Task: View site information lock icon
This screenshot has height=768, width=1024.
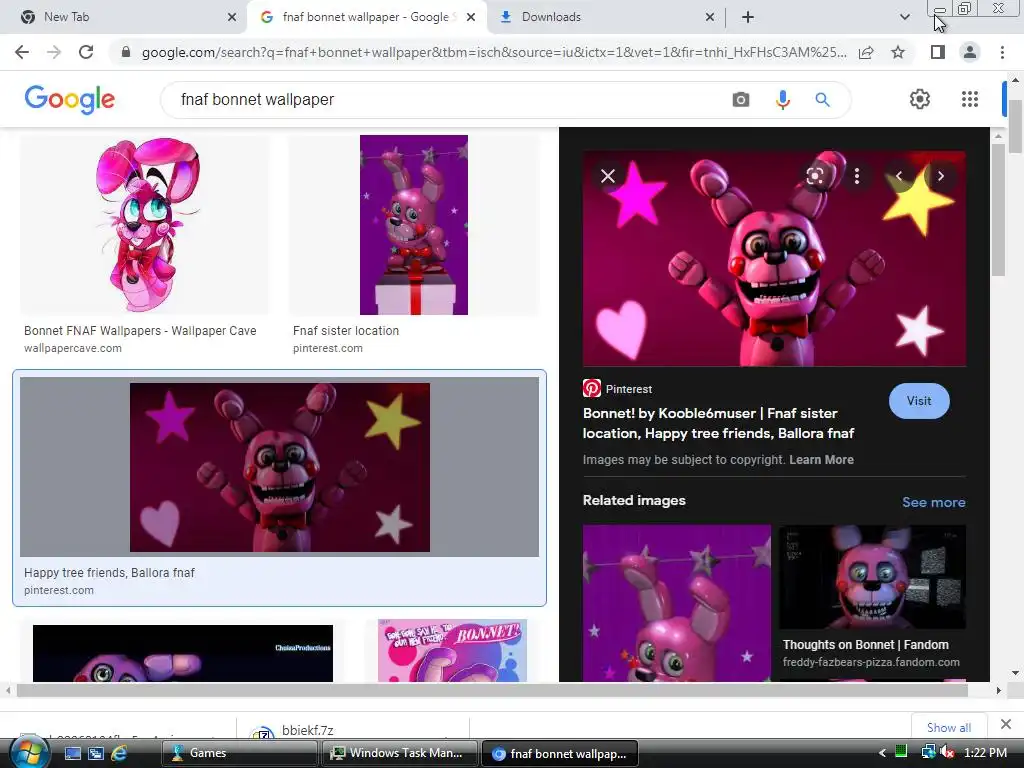Action: [x=126, y=52]
